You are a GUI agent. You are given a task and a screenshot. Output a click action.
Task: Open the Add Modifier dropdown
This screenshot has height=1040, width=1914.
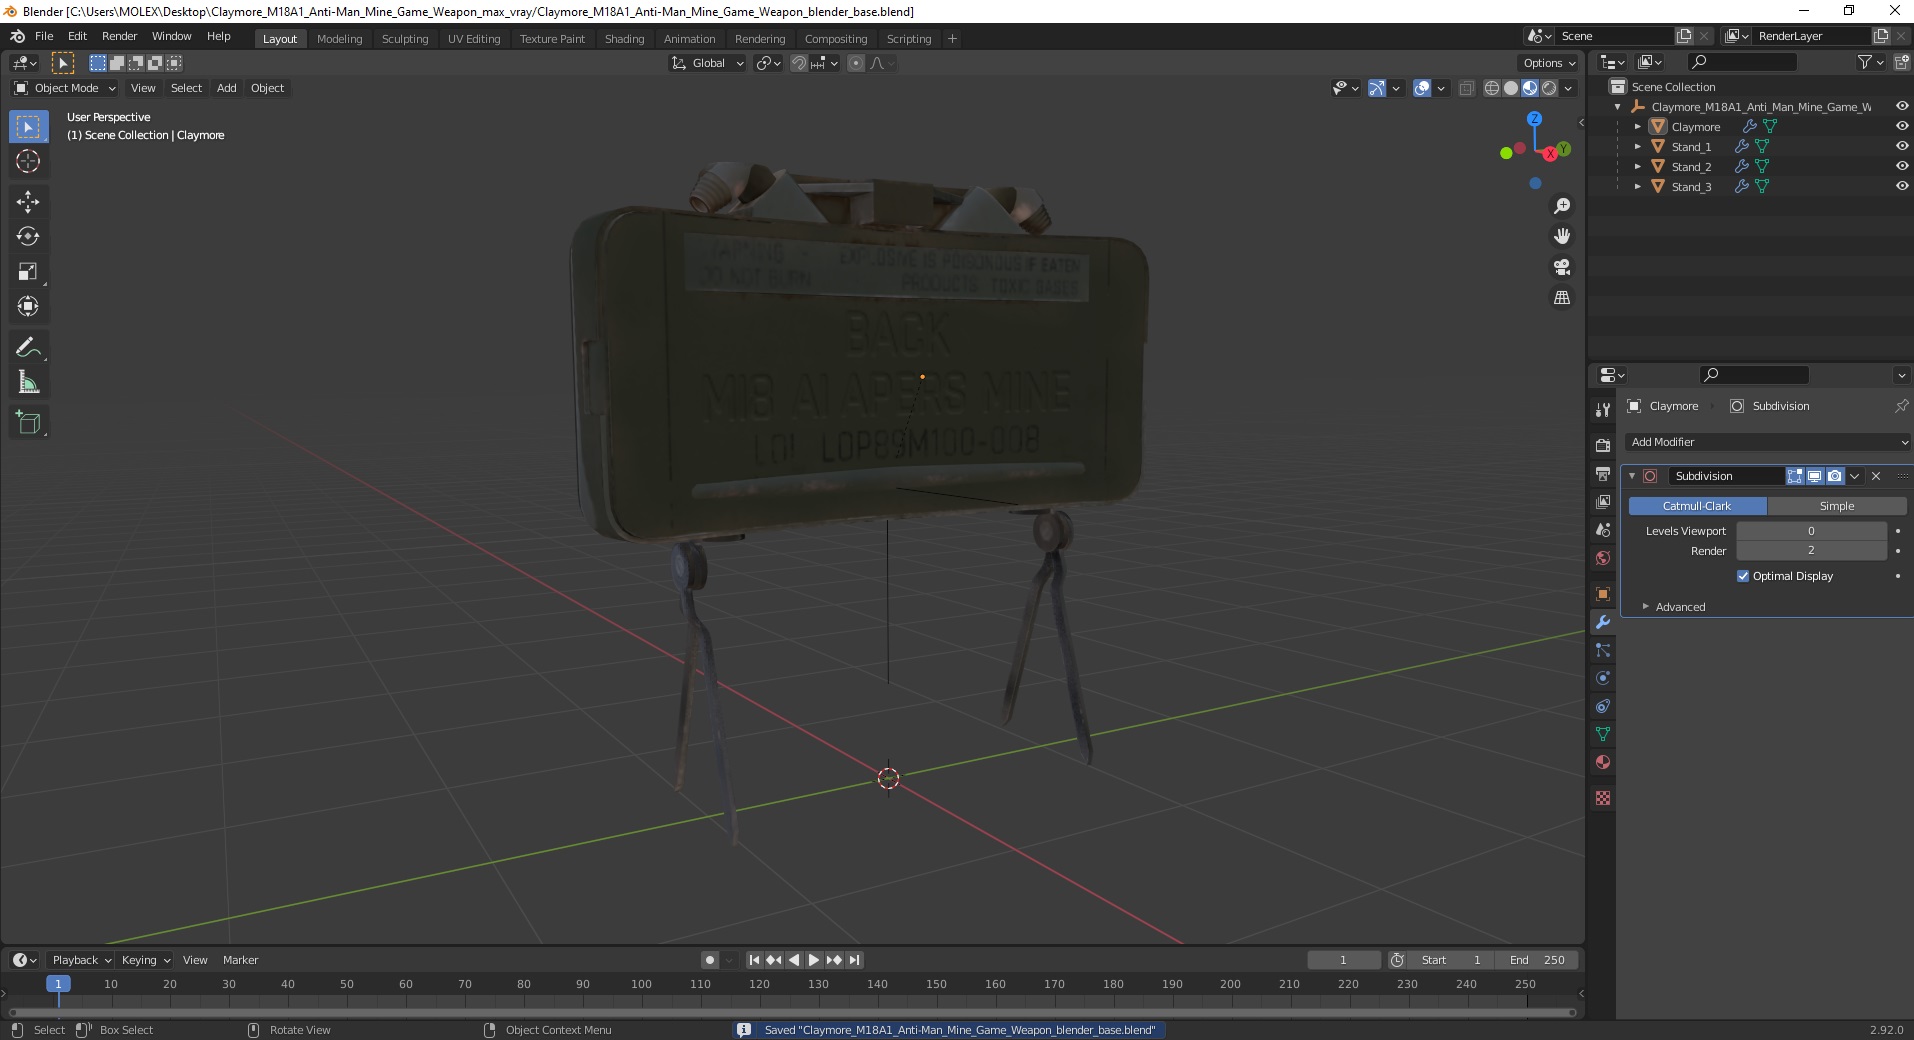tap(1768, 442)
